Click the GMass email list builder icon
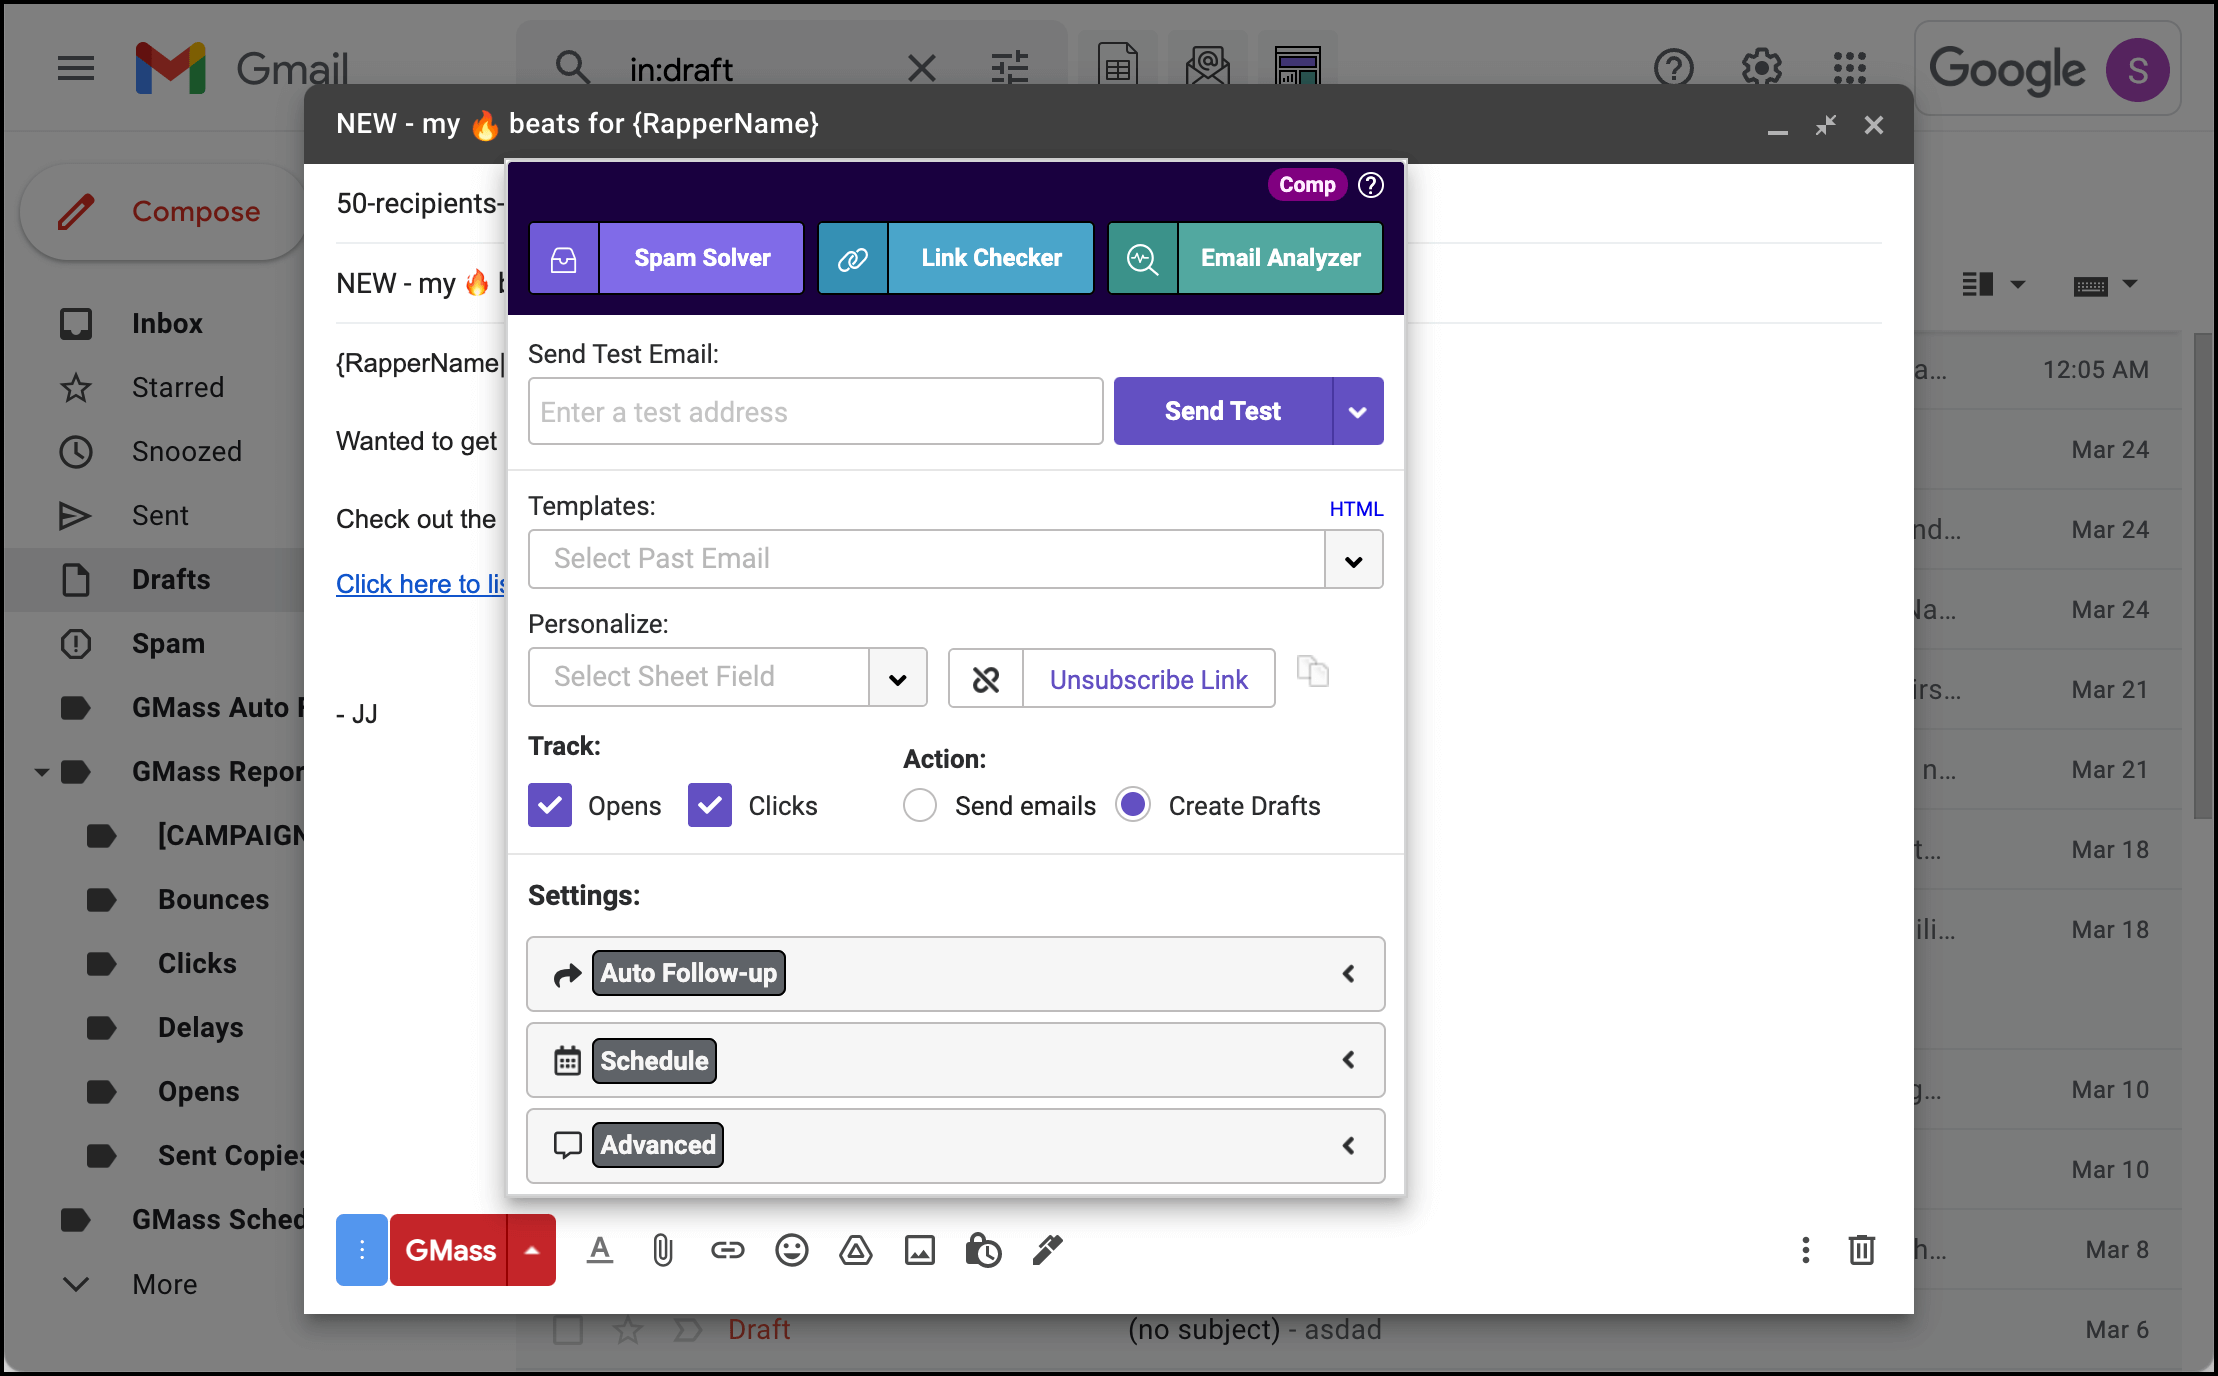Image resolution: width=2218 pixels, height=1376 pixels. pyautogui.click(x=1208, y=66)
